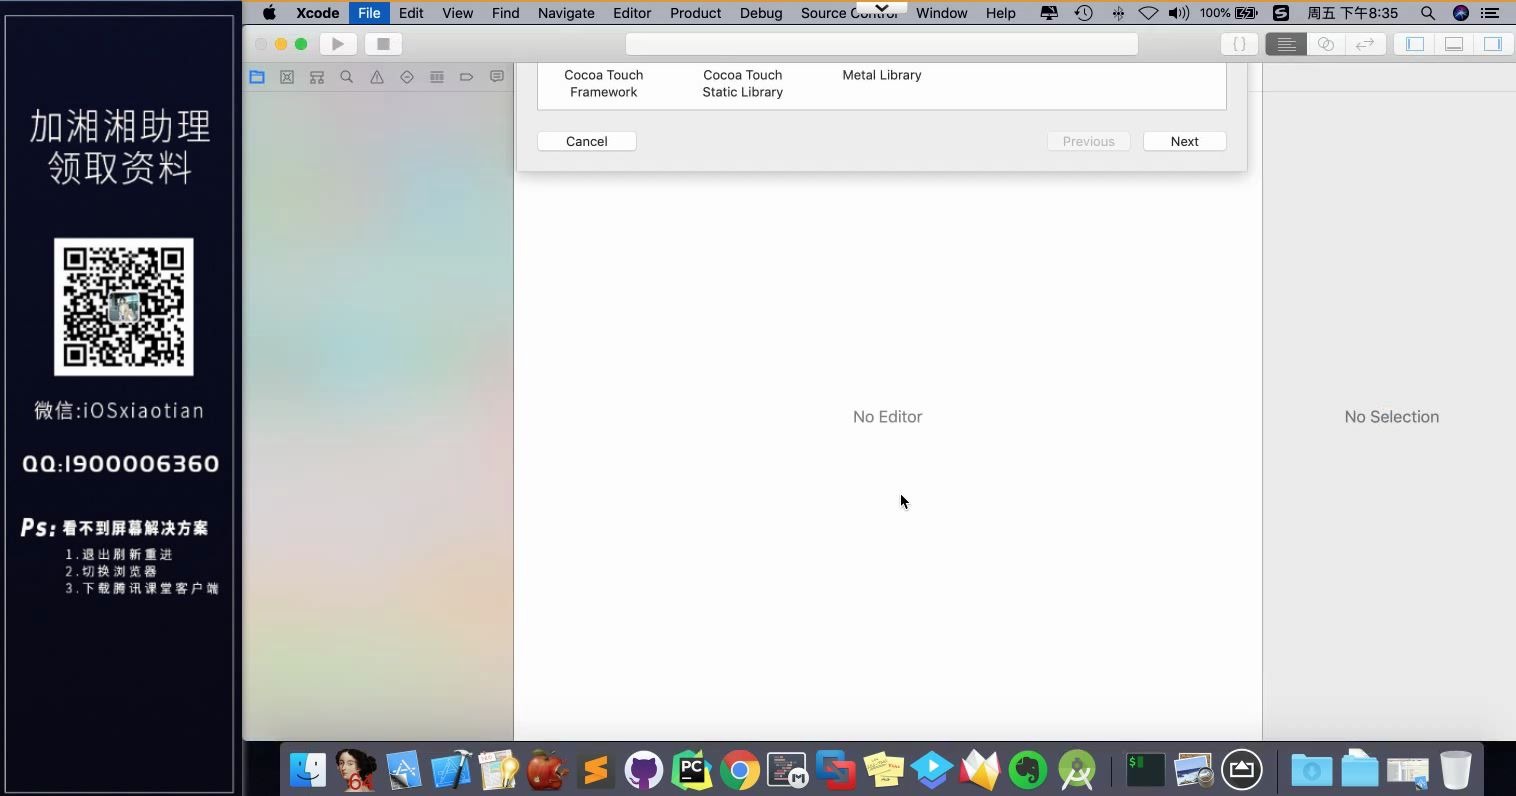Click the Next button
Image resolution: width=1516 pixels, height=796 pixels.
[1185, 141]
